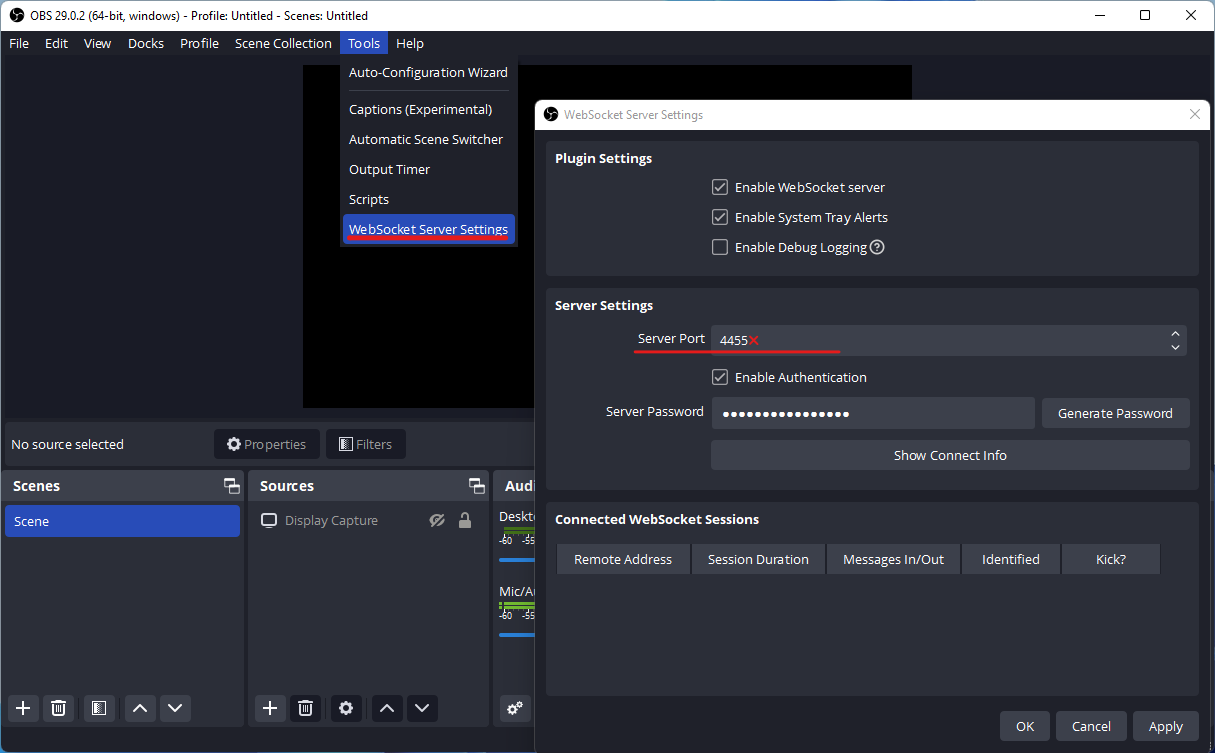
Task: Open the Scene Collection menu
Action: point(283,43)
